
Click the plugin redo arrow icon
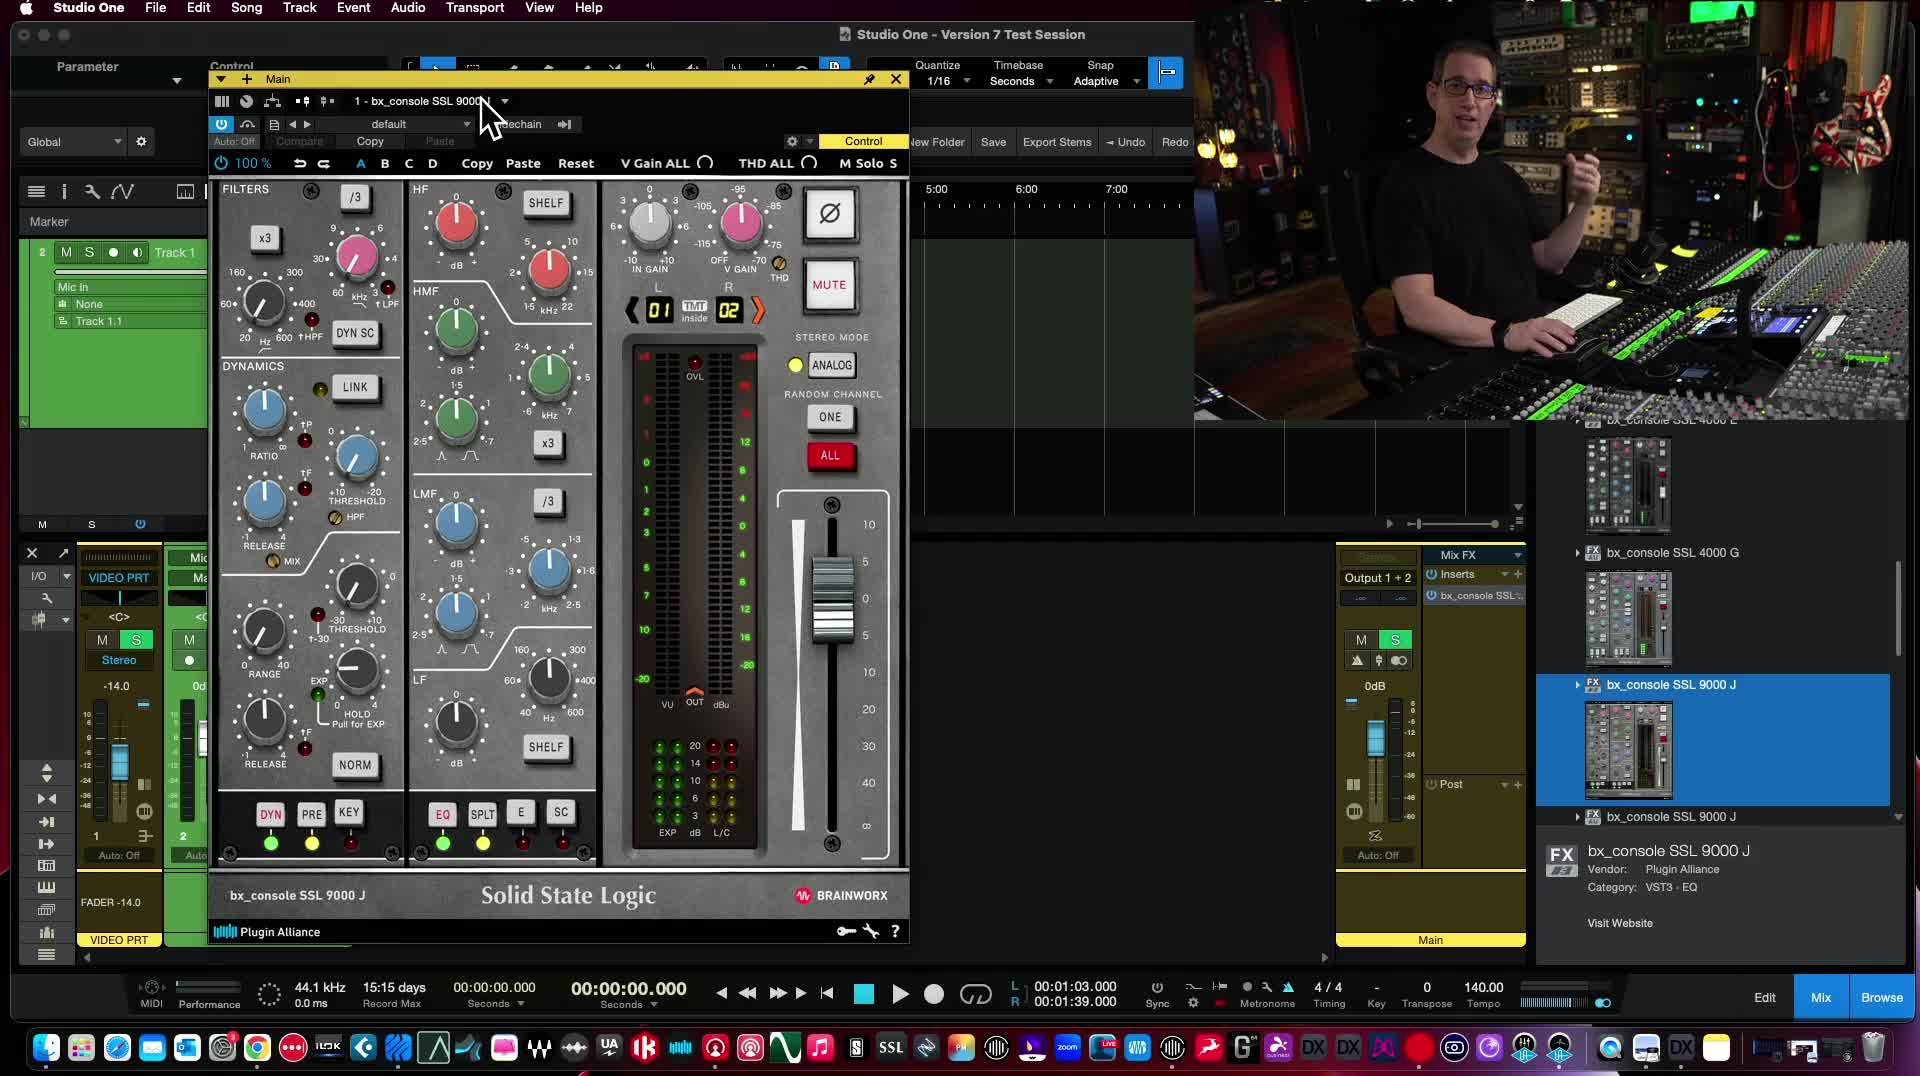(x=323, y=163)
